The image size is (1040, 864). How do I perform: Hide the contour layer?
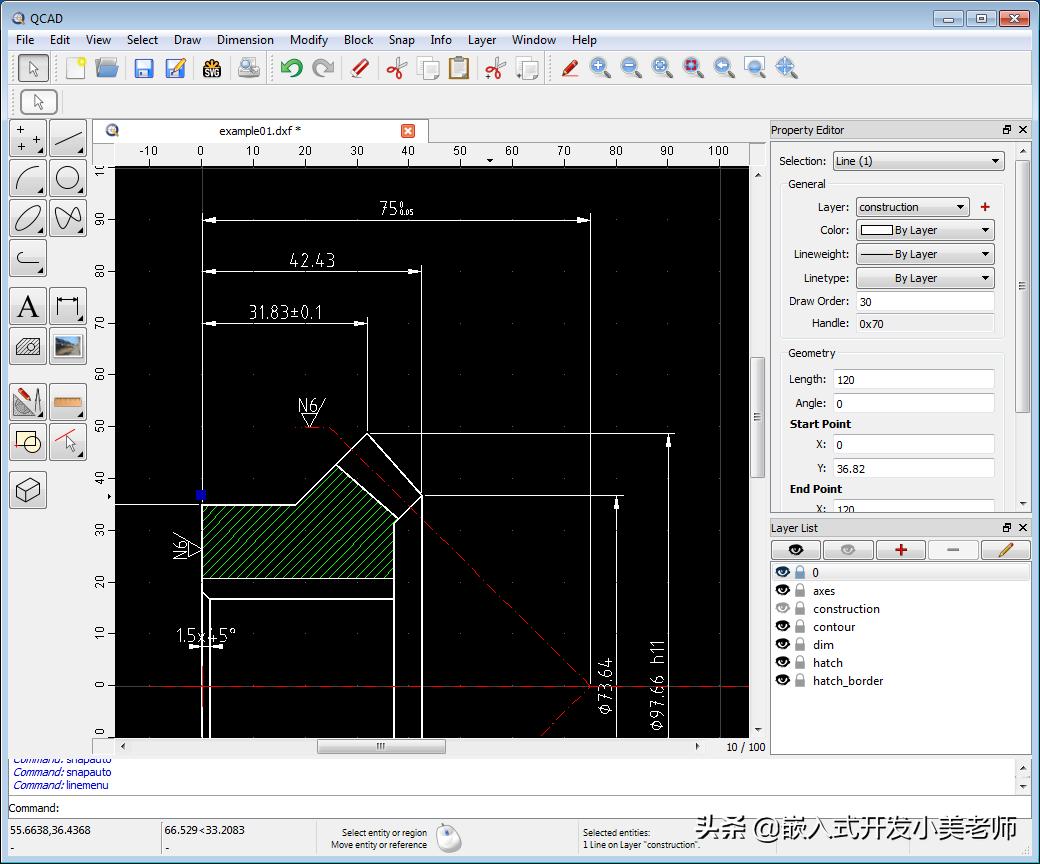(783, 626)
